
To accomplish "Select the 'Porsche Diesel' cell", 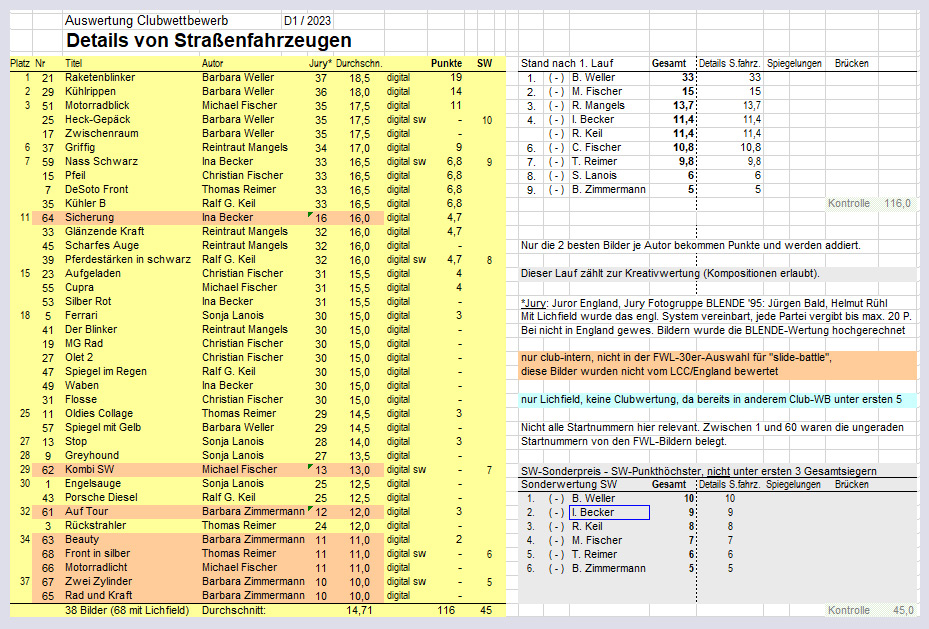I will click(x=101, y=498).
